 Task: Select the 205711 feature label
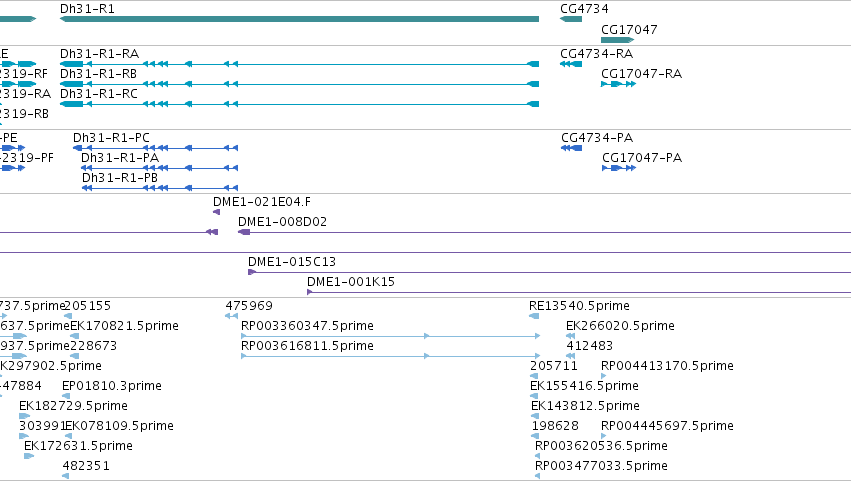click(x=554, y=366)
